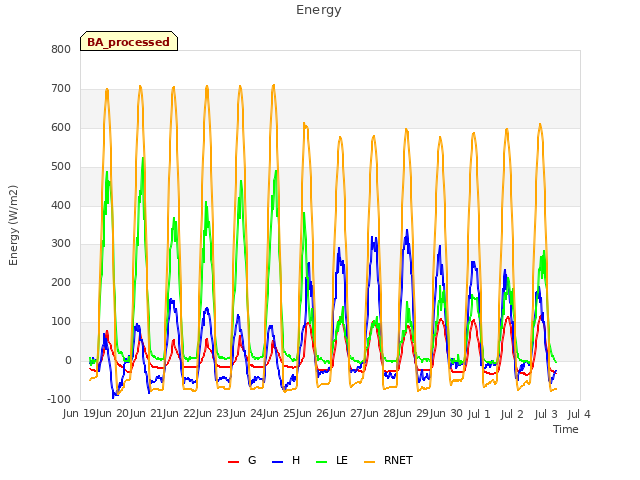Image resolution: width=640 pixels, height=480 pixels.
Task: Click the Jul 4 x-axis label
Action: coord(579,414)
